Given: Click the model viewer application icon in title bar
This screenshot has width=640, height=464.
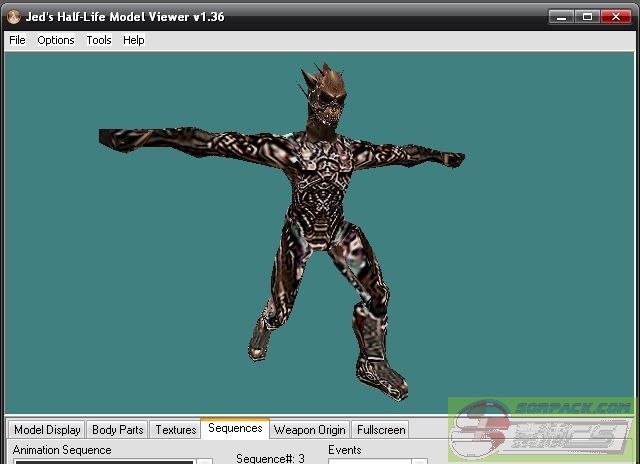Looking at the screenshot, I should click(13, 17).
